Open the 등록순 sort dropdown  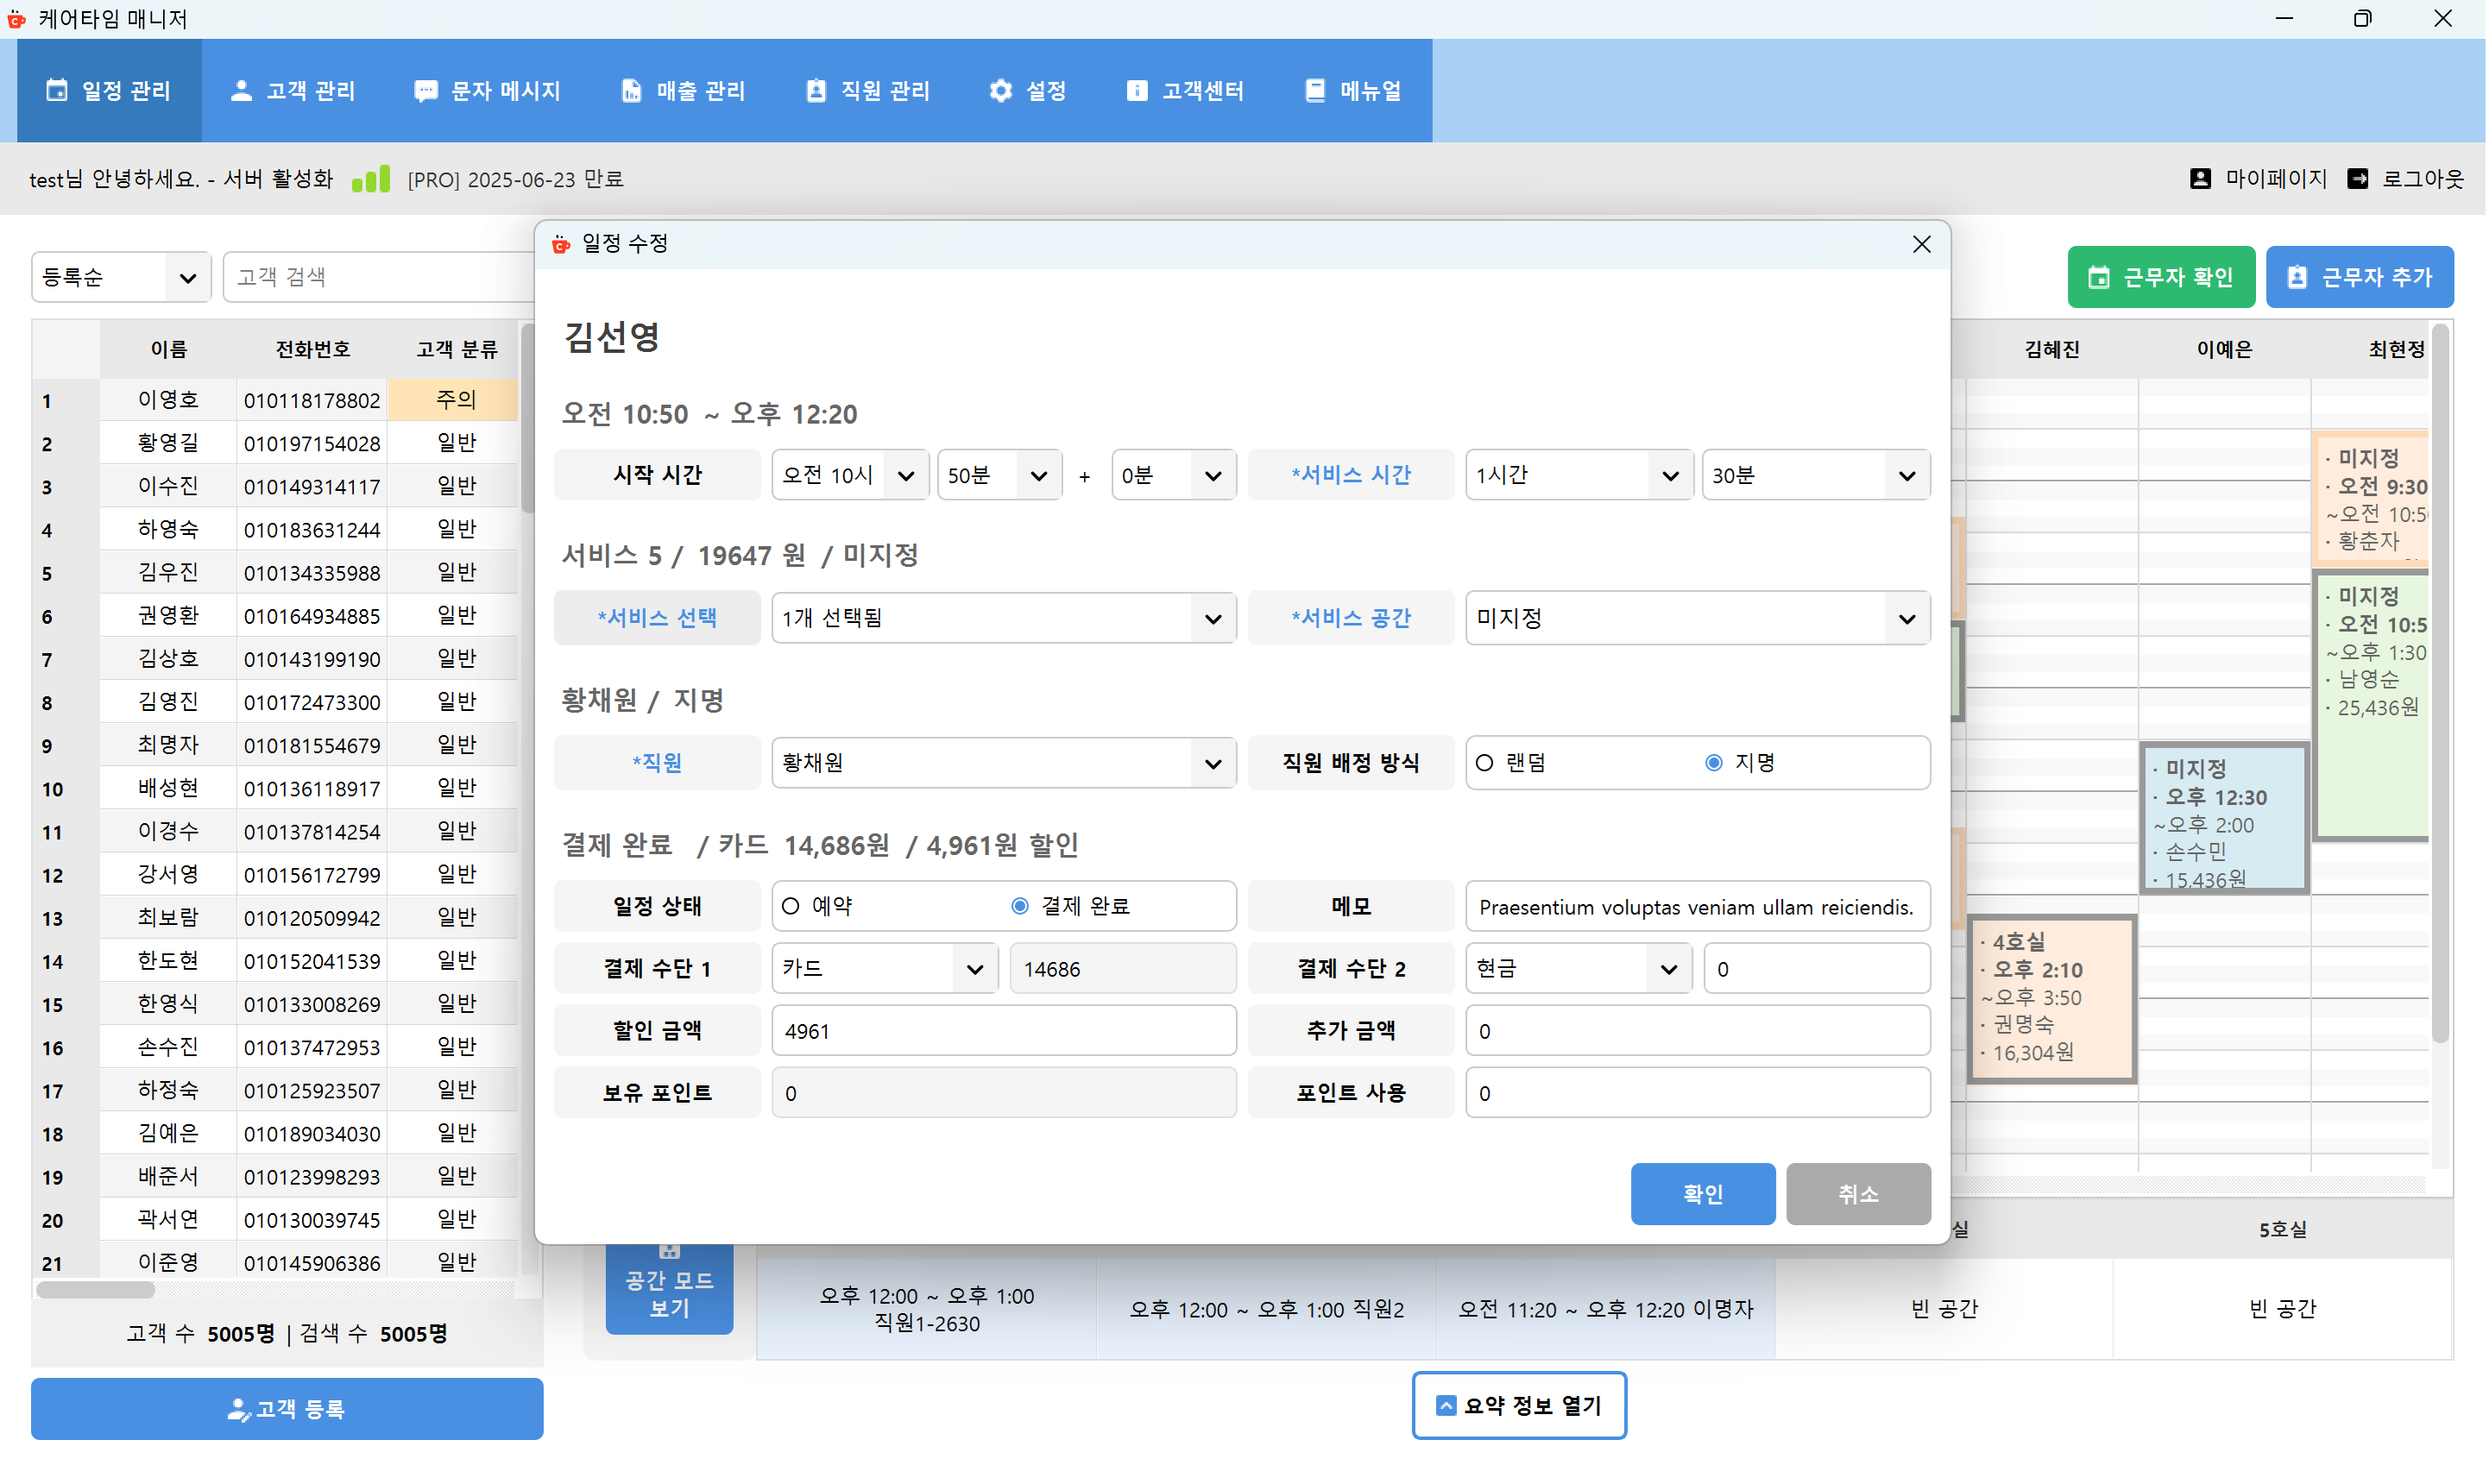[120, 277]
